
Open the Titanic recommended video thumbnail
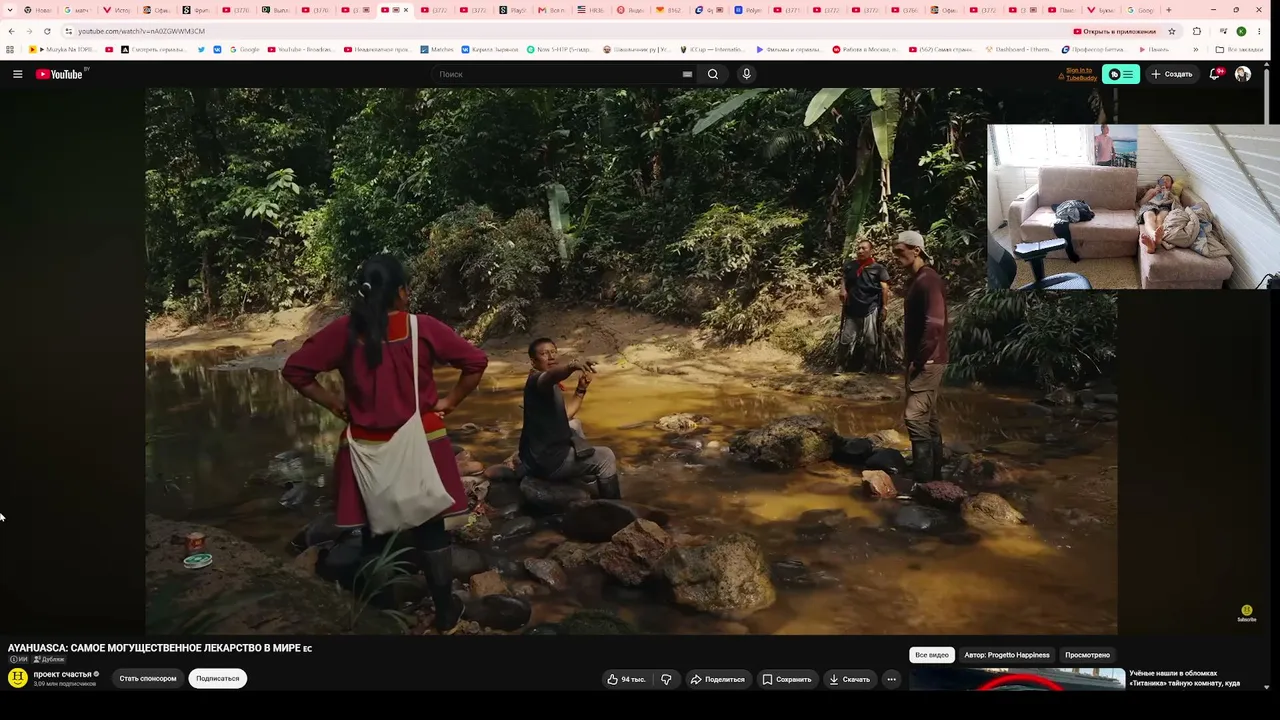pos(1017,679)
